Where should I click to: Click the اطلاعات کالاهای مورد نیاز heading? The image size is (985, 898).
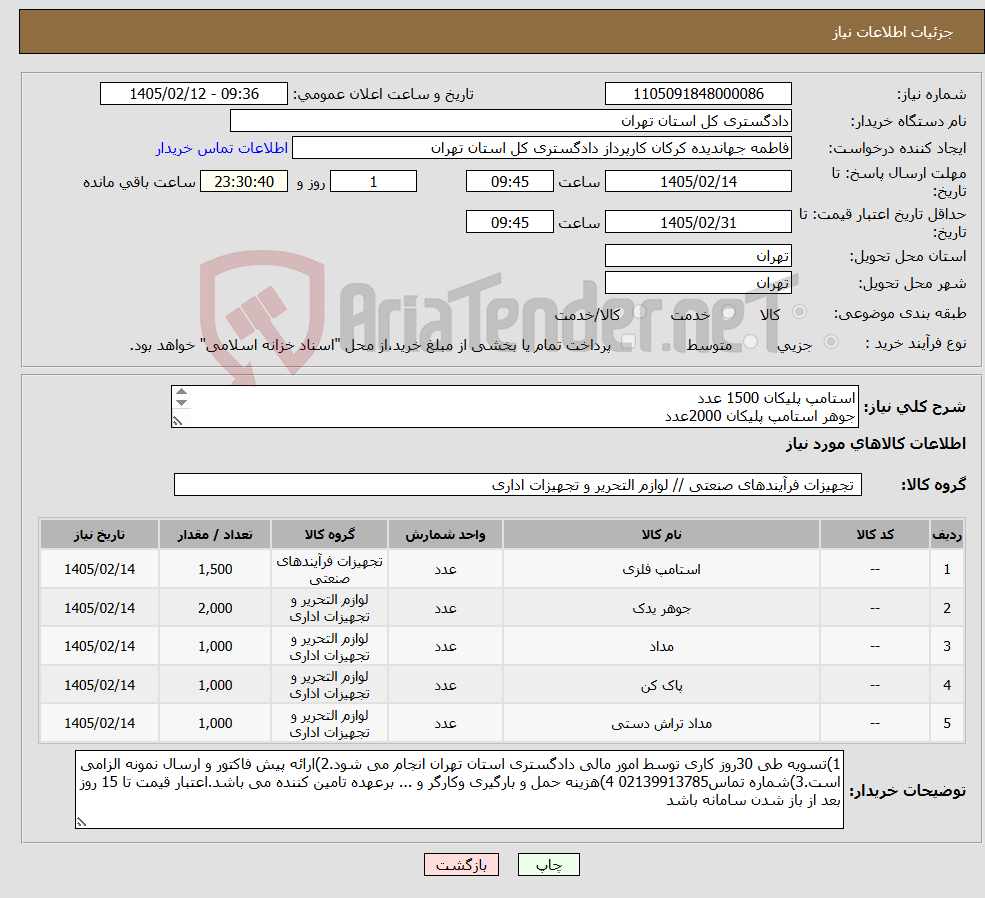pos(875,444)
